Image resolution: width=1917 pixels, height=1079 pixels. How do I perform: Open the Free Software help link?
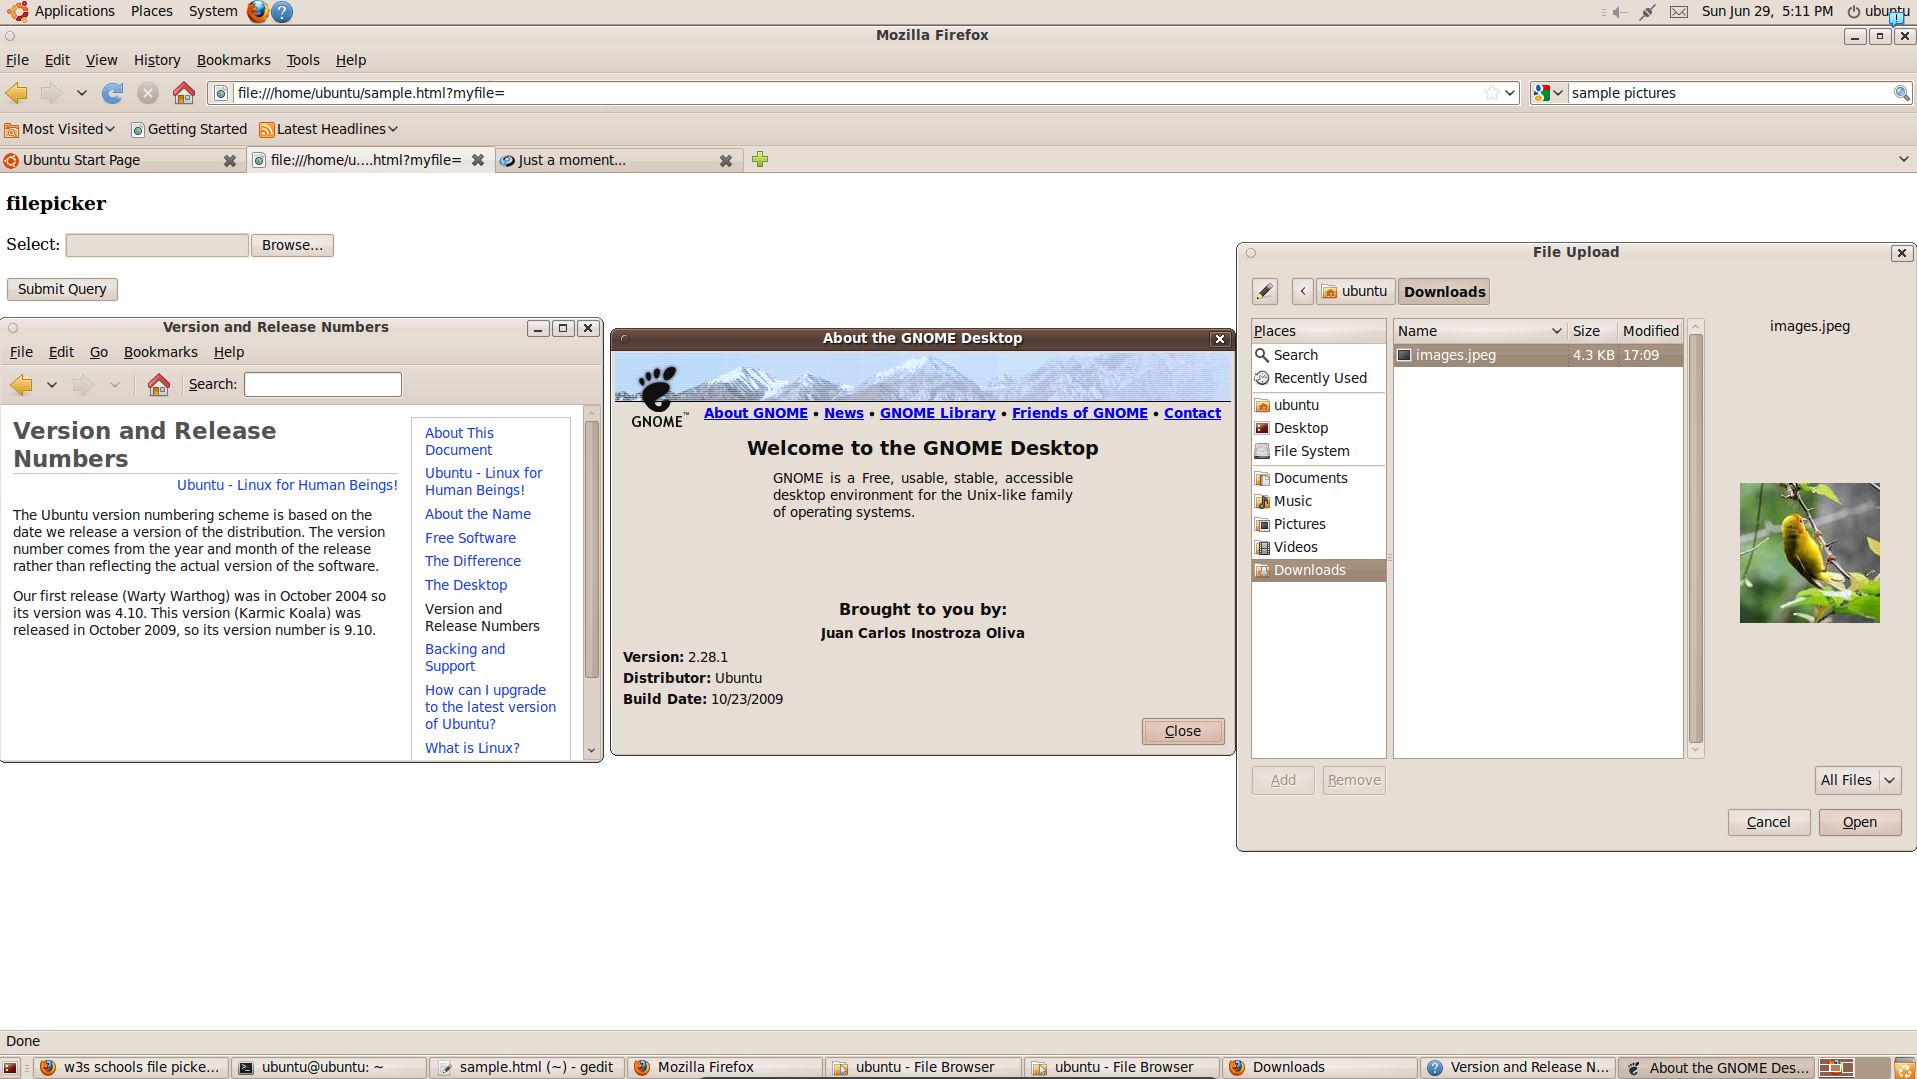[x=470, y=538]
